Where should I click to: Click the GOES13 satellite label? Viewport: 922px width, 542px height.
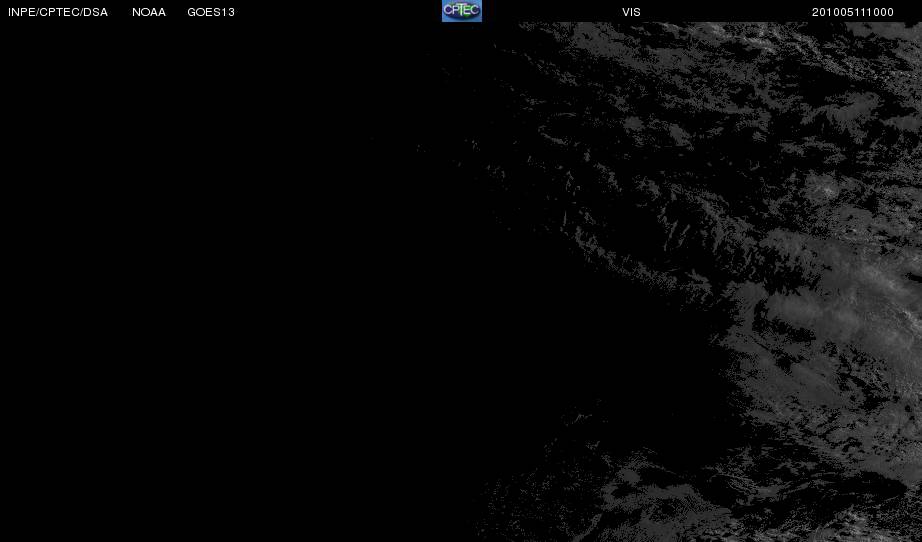pyautogui.click(x=211, y=12)
